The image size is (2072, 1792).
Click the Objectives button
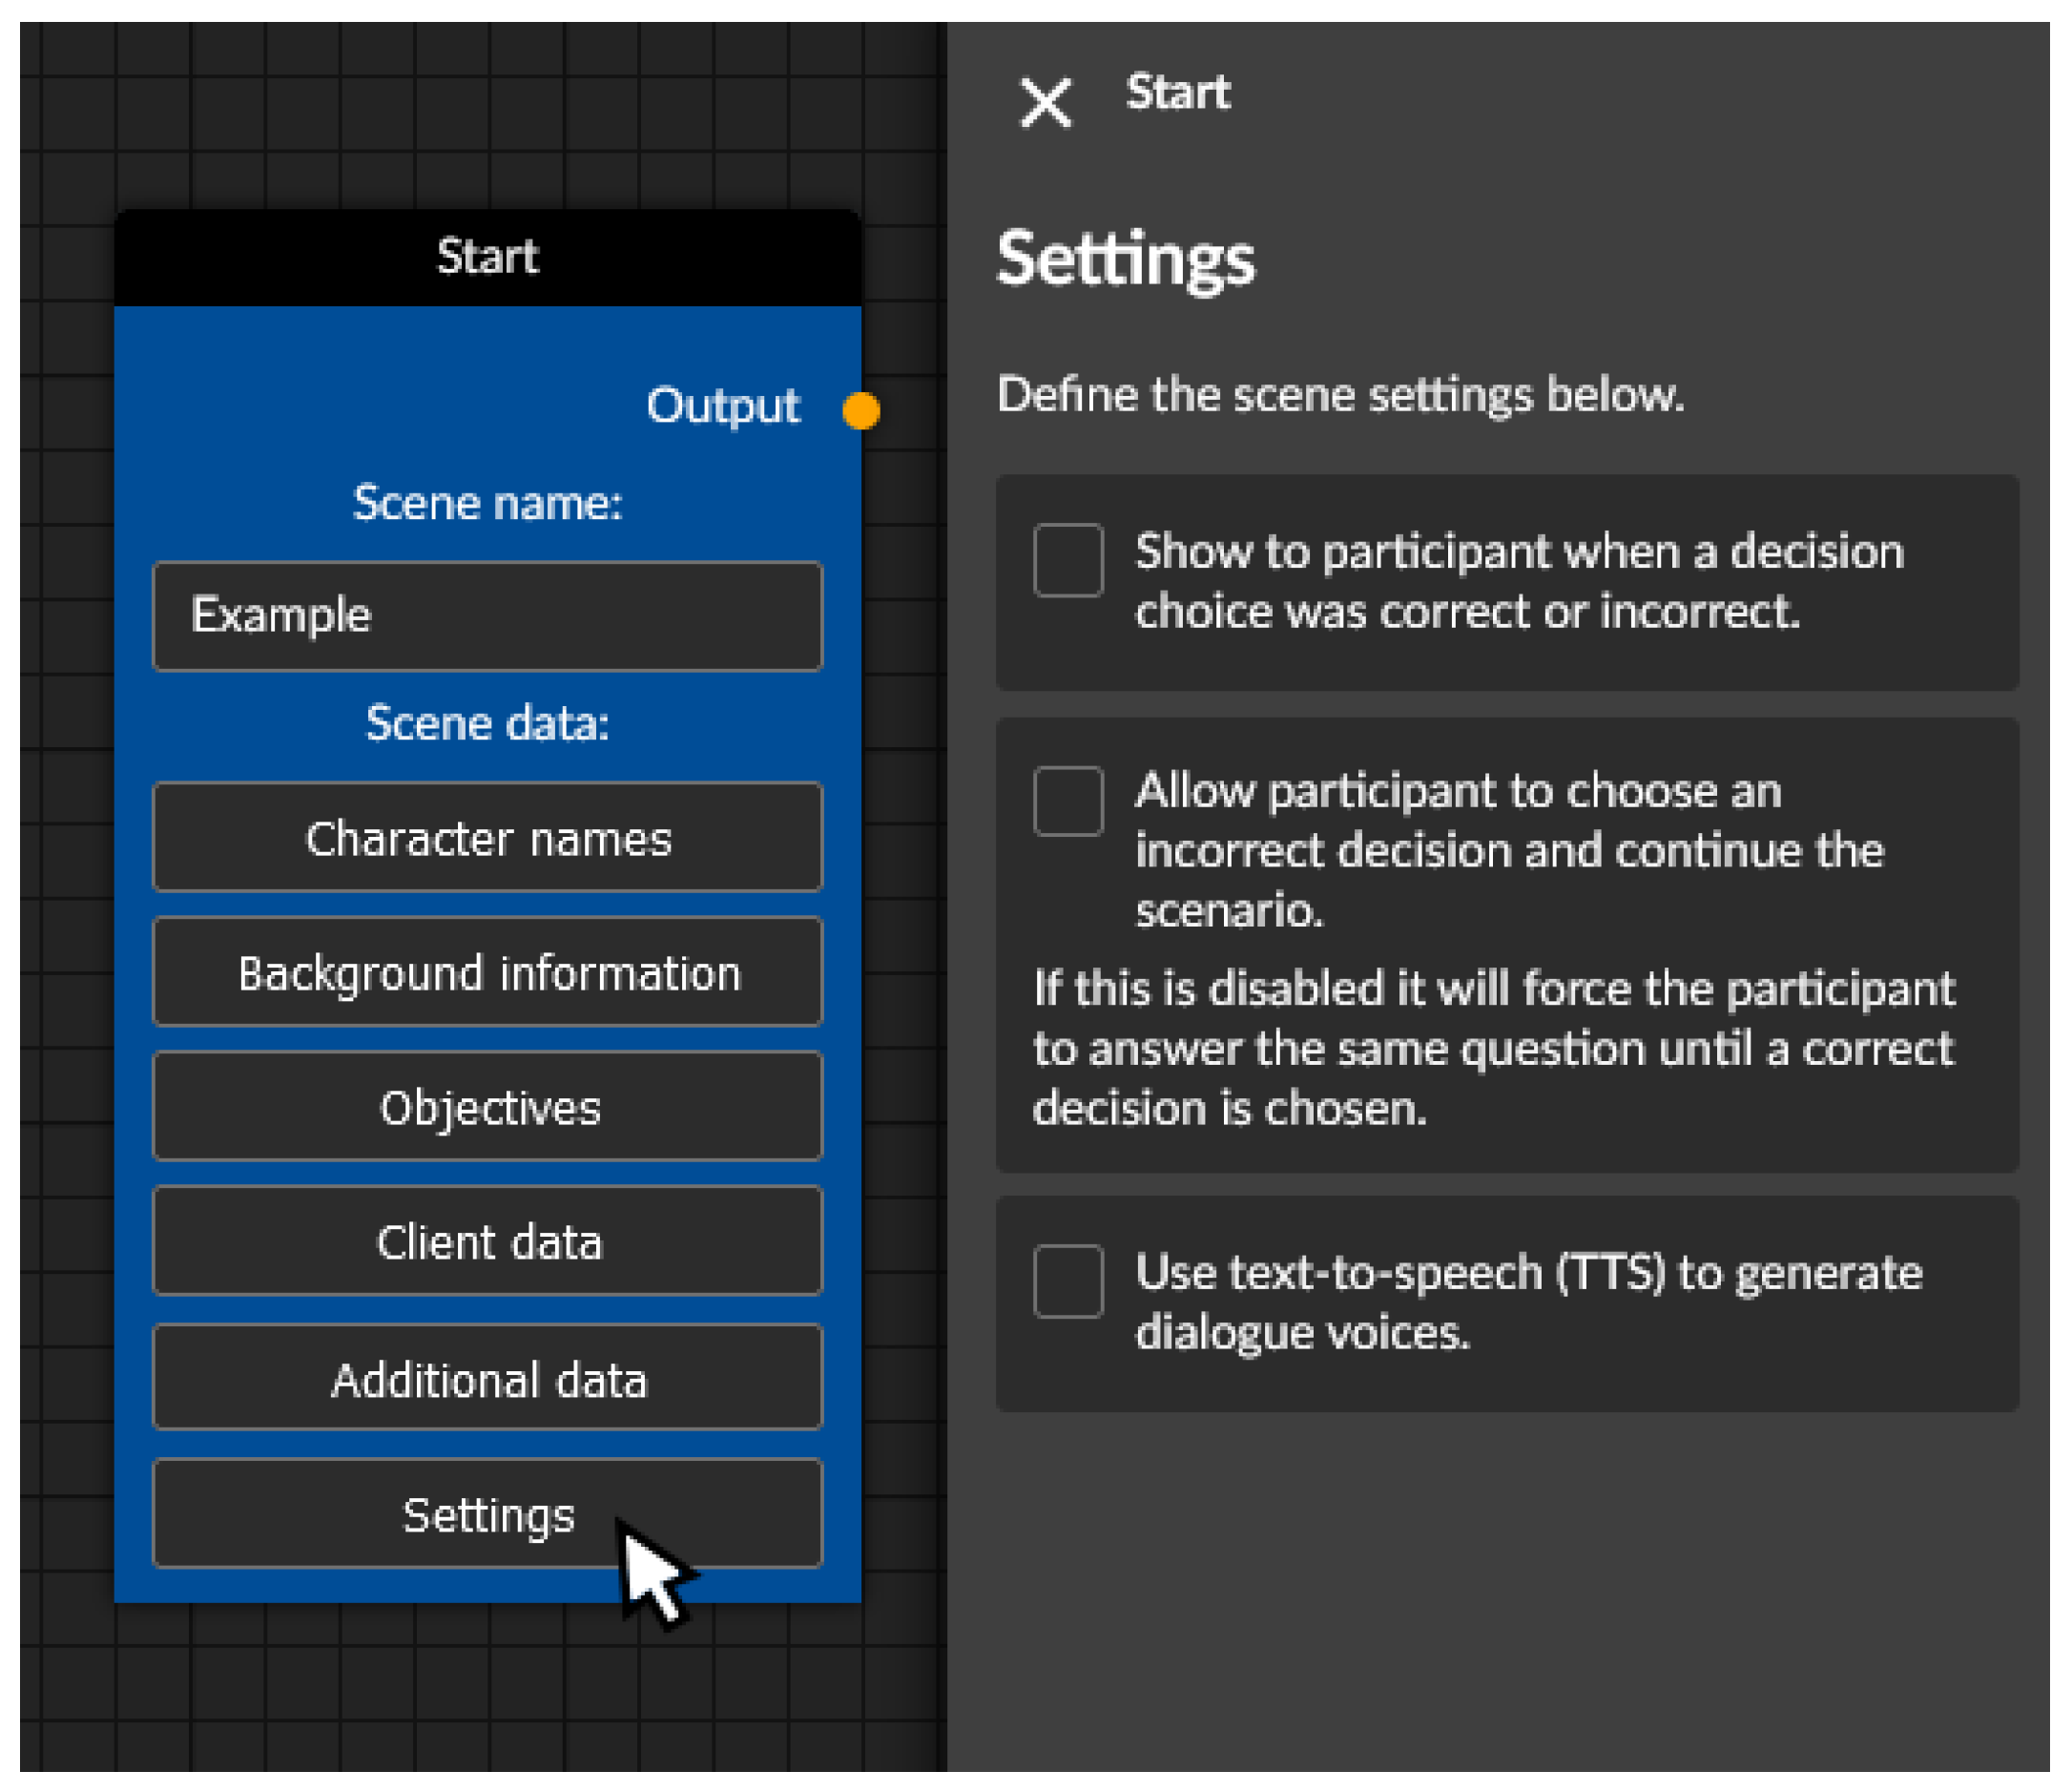[487, 1107]
